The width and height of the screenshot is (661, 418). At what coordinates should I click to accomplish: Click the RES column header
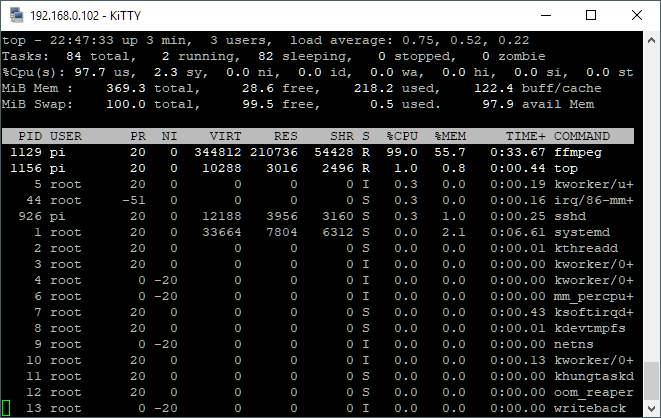[x=285, y=136]
